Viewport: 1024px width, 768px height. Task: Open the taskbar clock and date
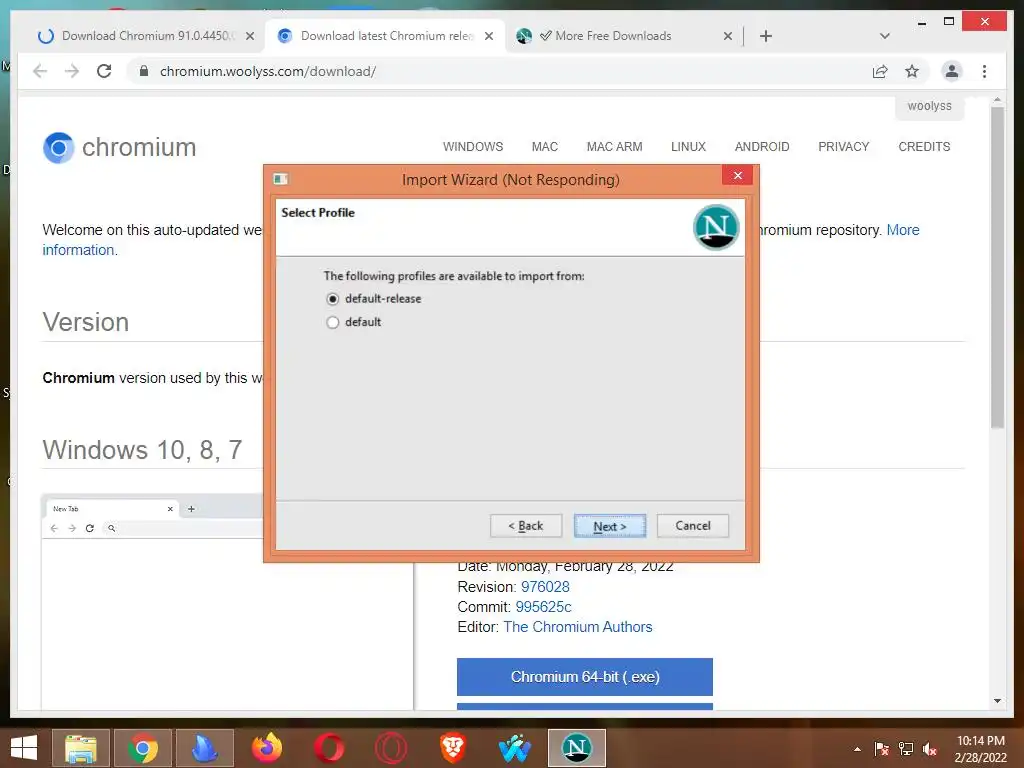tap(980, 749)
